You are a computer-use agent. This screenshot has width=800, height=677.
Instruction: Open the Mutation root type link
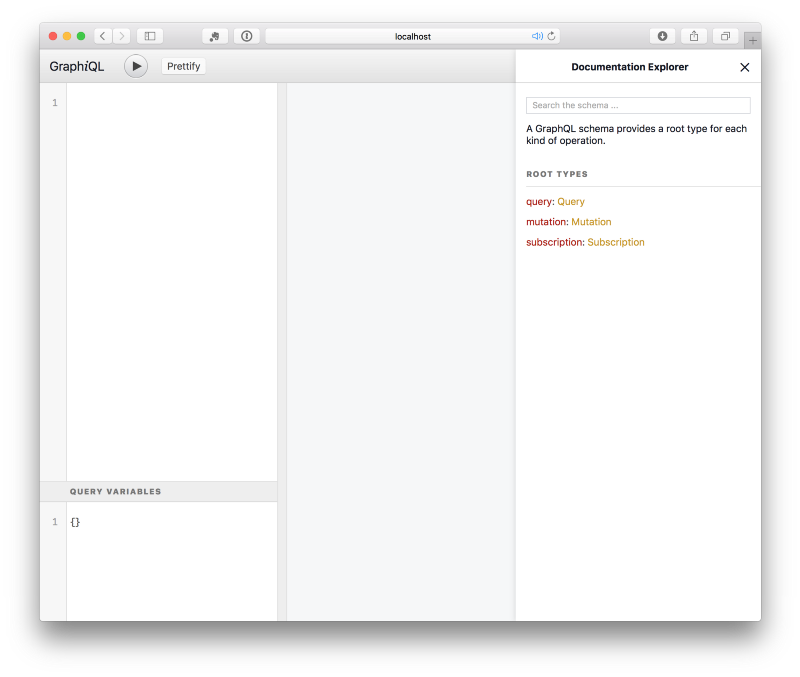pos(591,222)
